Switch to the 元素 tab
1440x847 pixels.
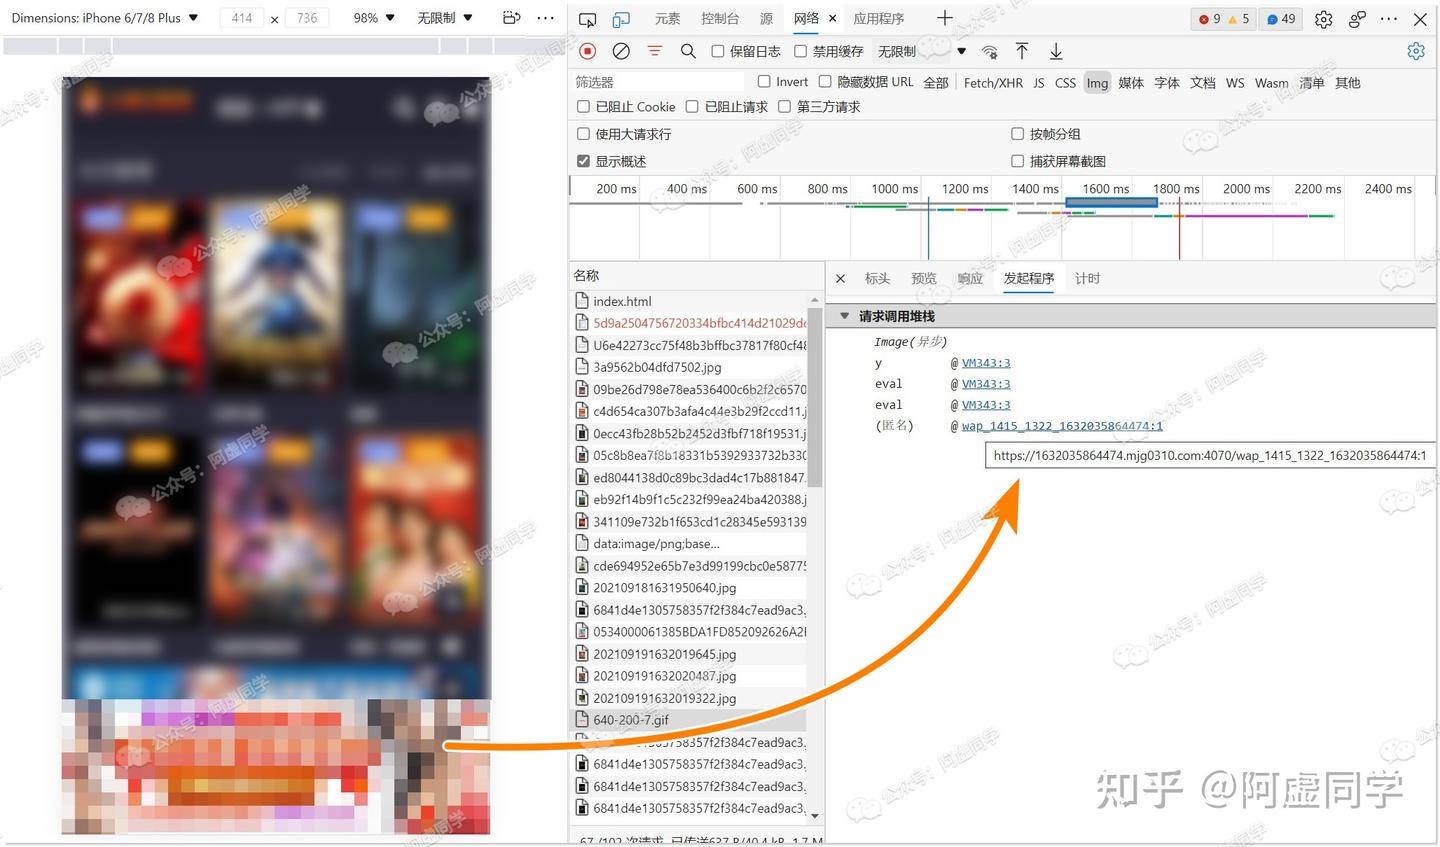[x=668, y=19]
